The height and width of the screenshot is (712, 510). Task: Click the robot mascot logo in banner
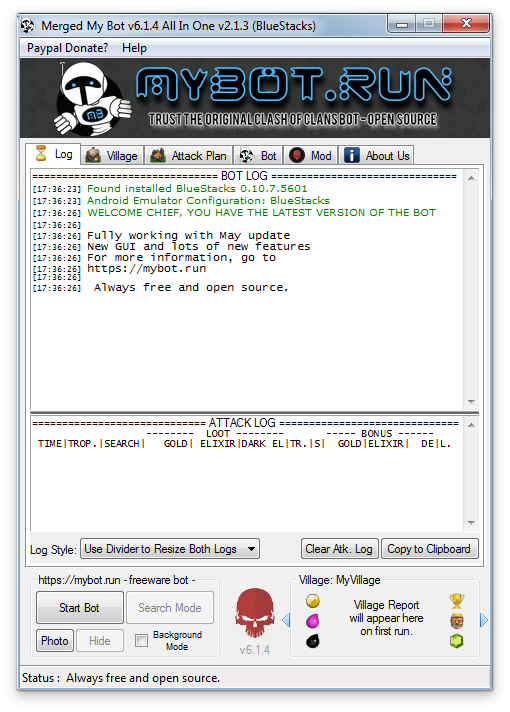93,99
